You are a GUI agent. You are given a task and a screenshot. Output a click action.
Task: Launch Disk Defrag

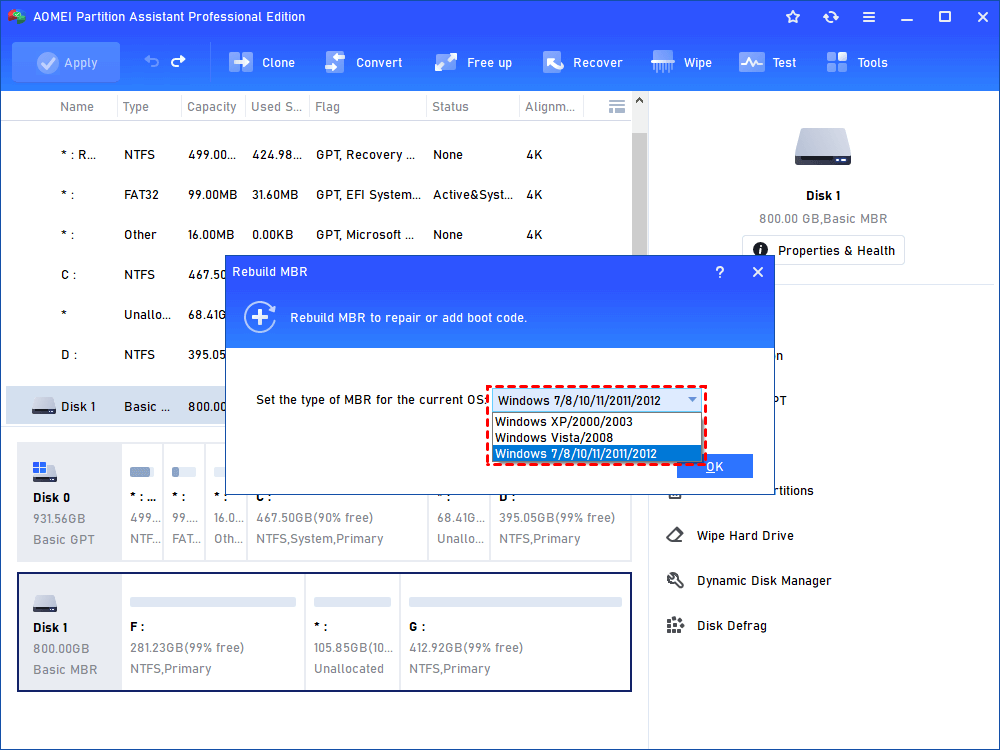point(732,626)
